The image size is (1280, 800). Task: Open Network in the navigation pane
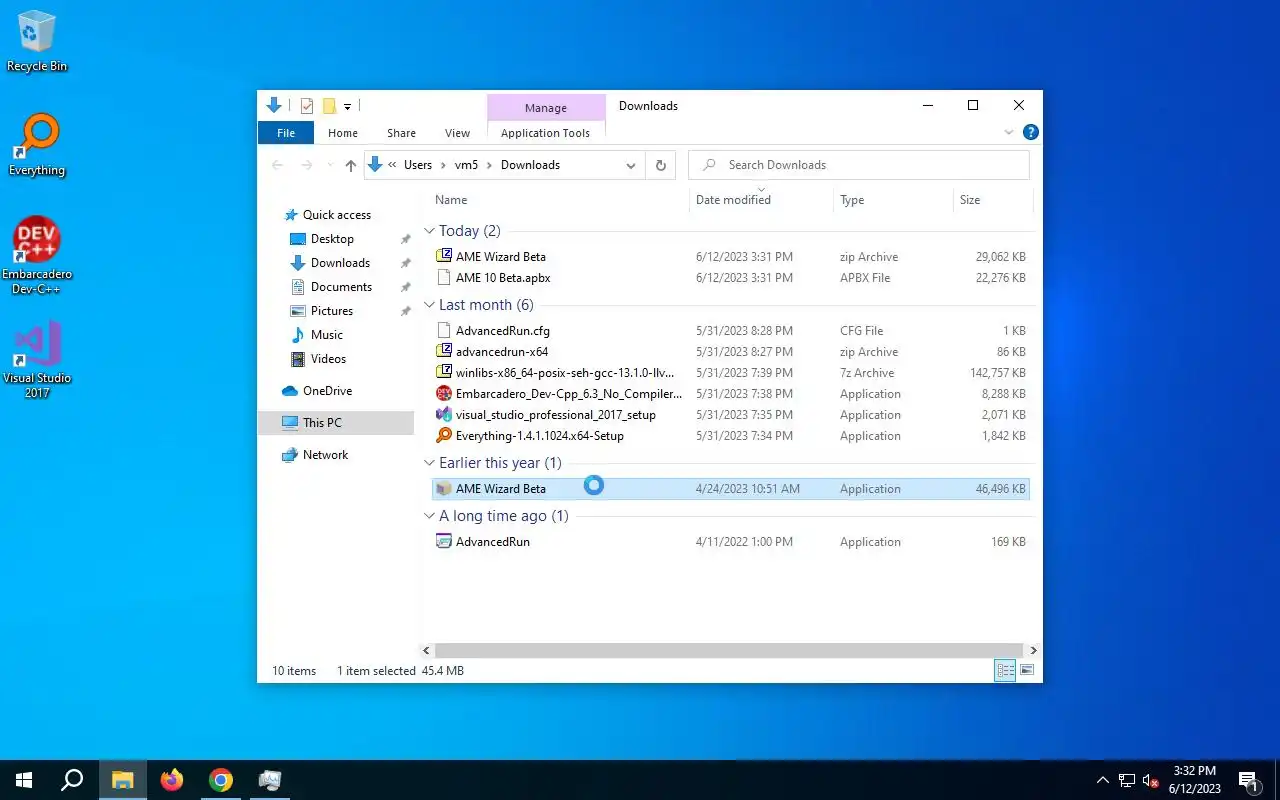tap(325, 455)
